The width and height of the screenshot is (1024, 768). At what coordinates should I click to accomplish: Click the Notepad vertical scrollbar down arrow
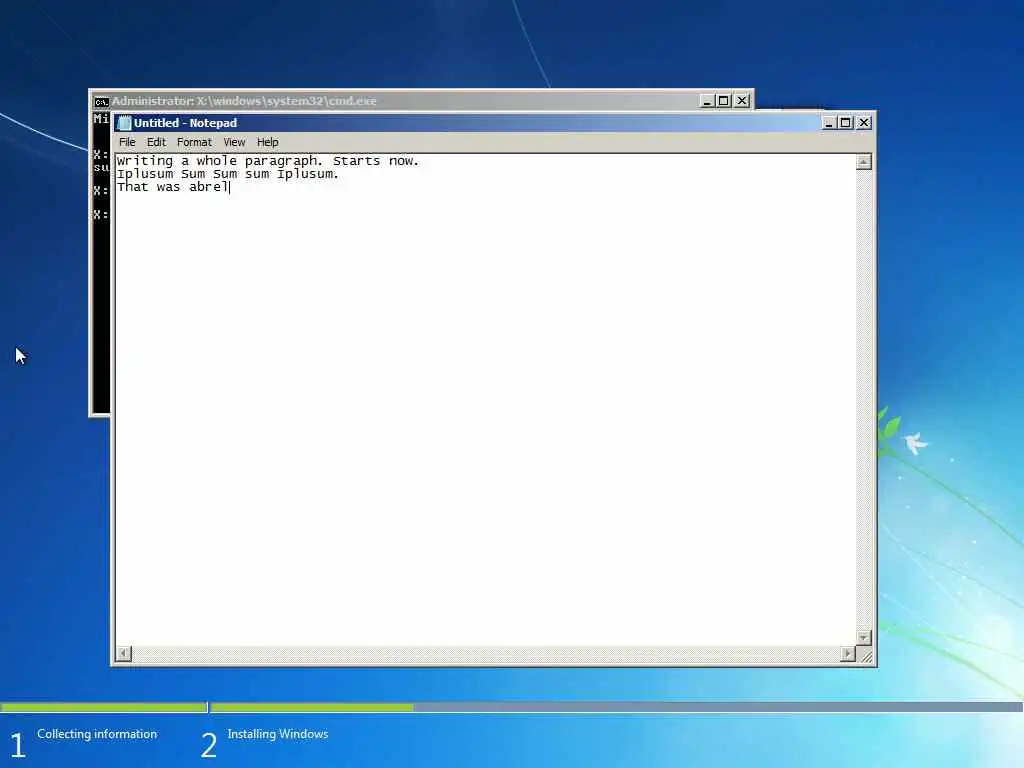(x=863, y=637)
